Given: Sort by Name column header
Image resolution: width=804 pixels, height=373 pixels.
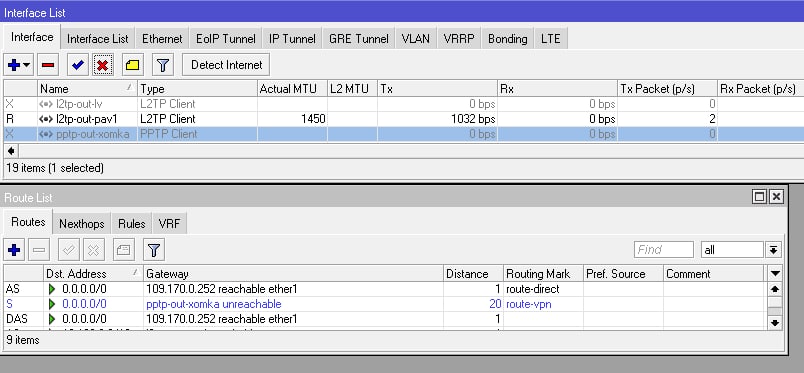Looking at the screenshot, I should point(87,89).
